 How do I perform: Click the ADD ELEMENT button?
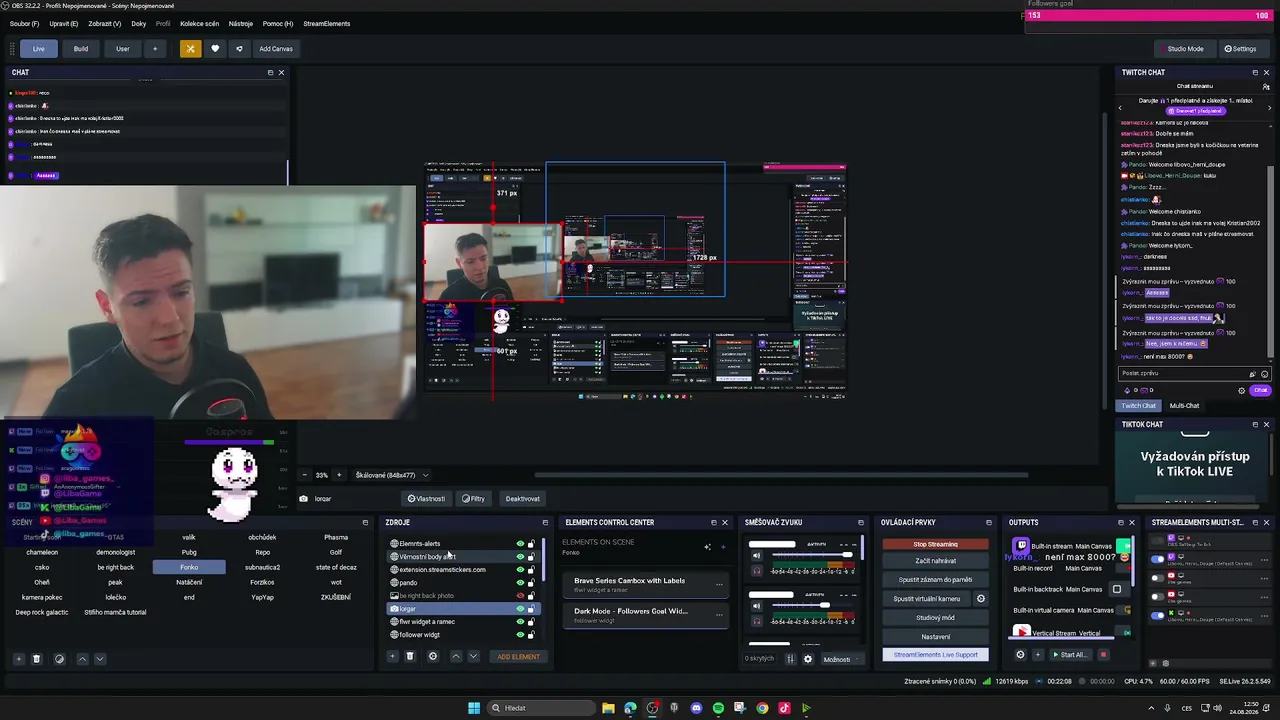[x=519, y=657]
